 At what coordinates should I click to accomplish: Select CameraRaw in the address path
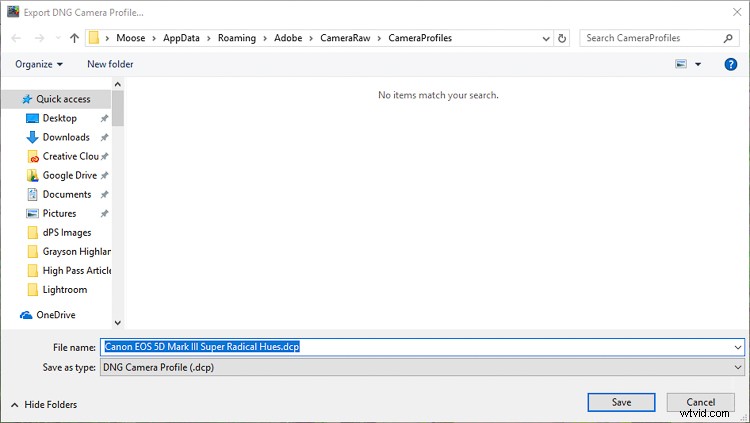[345, 38]
